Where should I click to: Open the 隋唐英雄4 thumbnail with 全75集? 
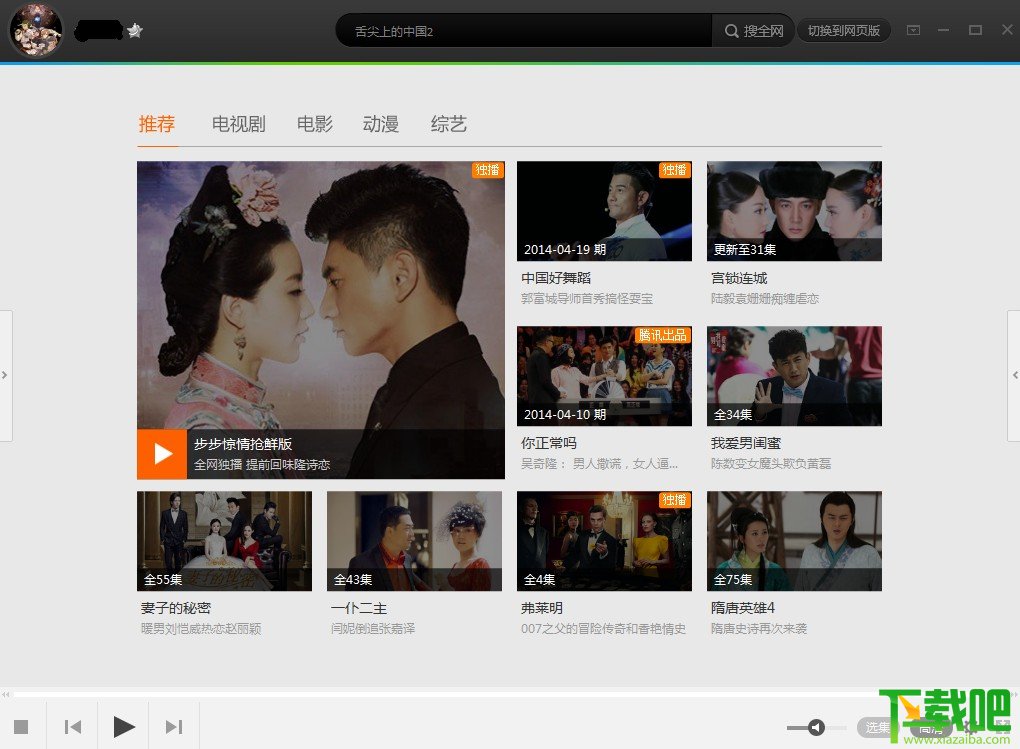tap(794, 541)
